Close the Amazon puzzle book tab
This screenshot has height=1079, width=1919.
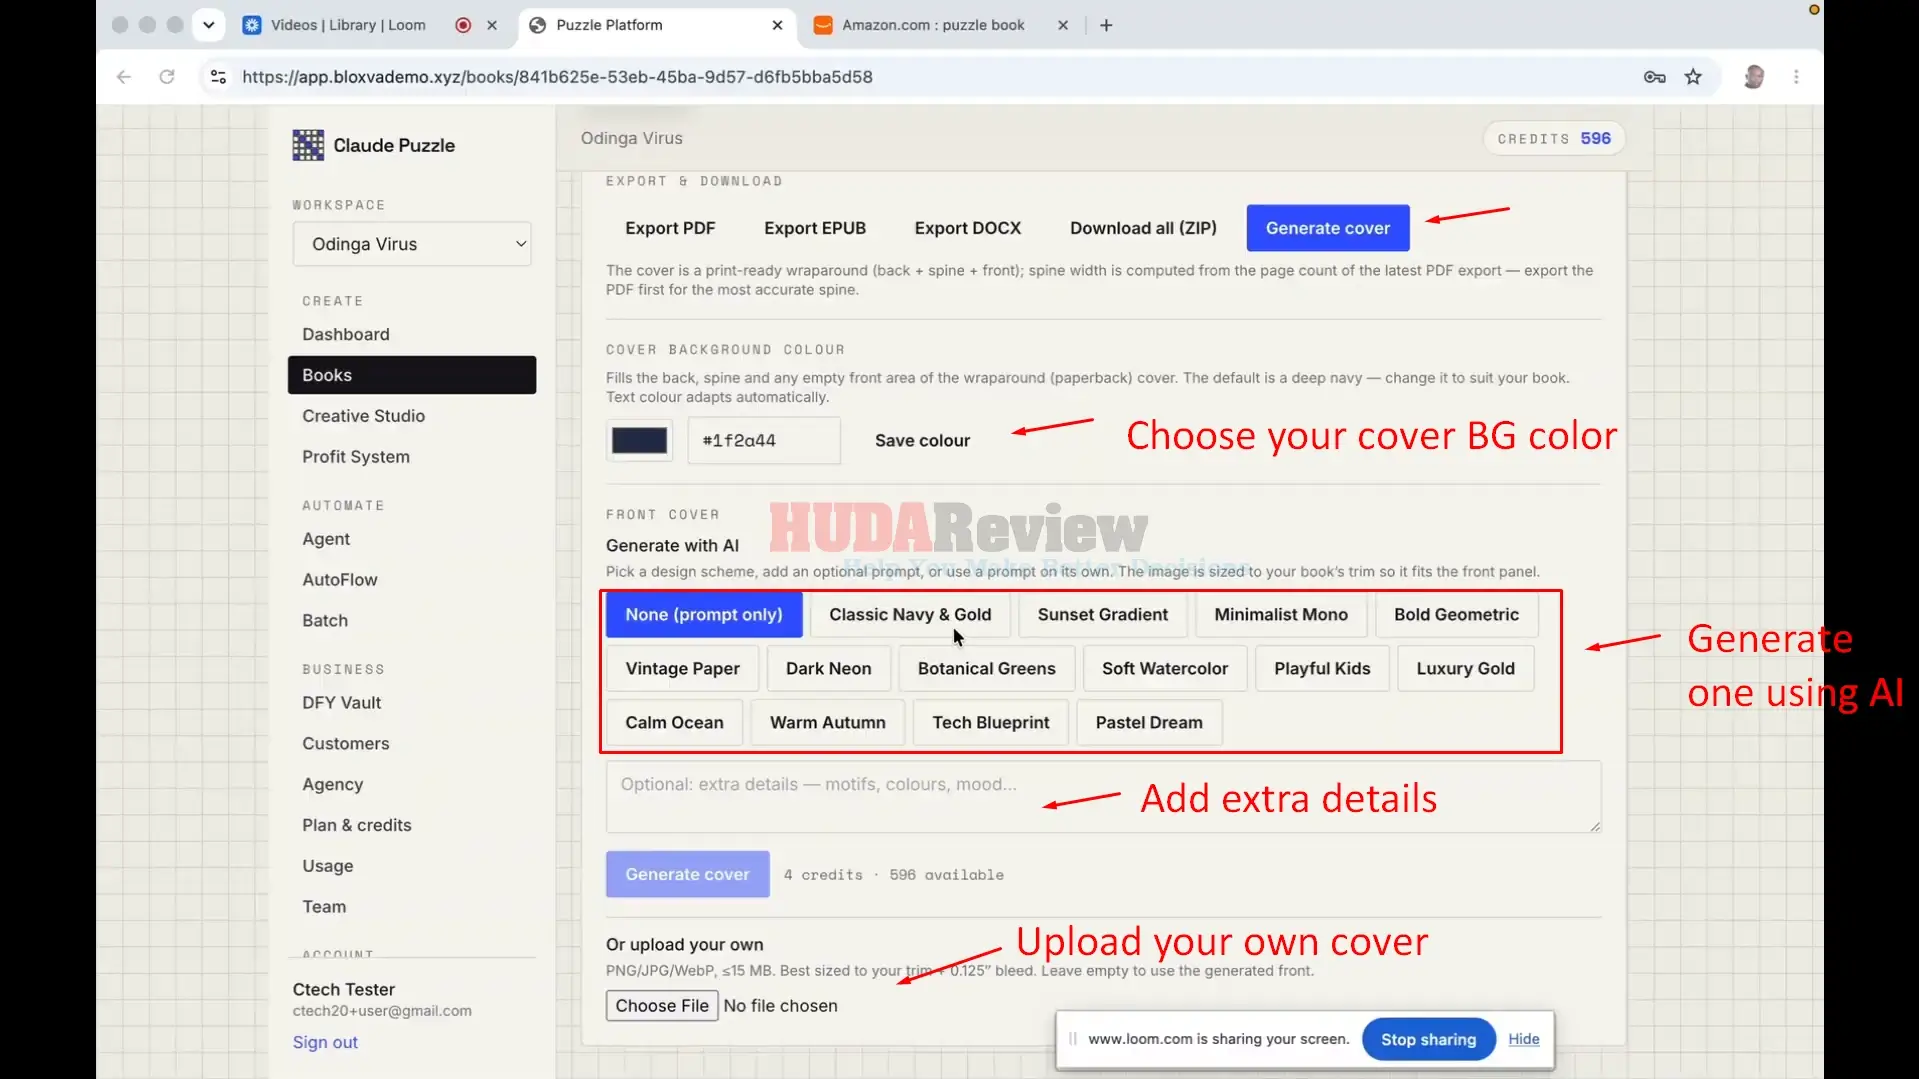pyautogui.click(x=1063, y=25)
